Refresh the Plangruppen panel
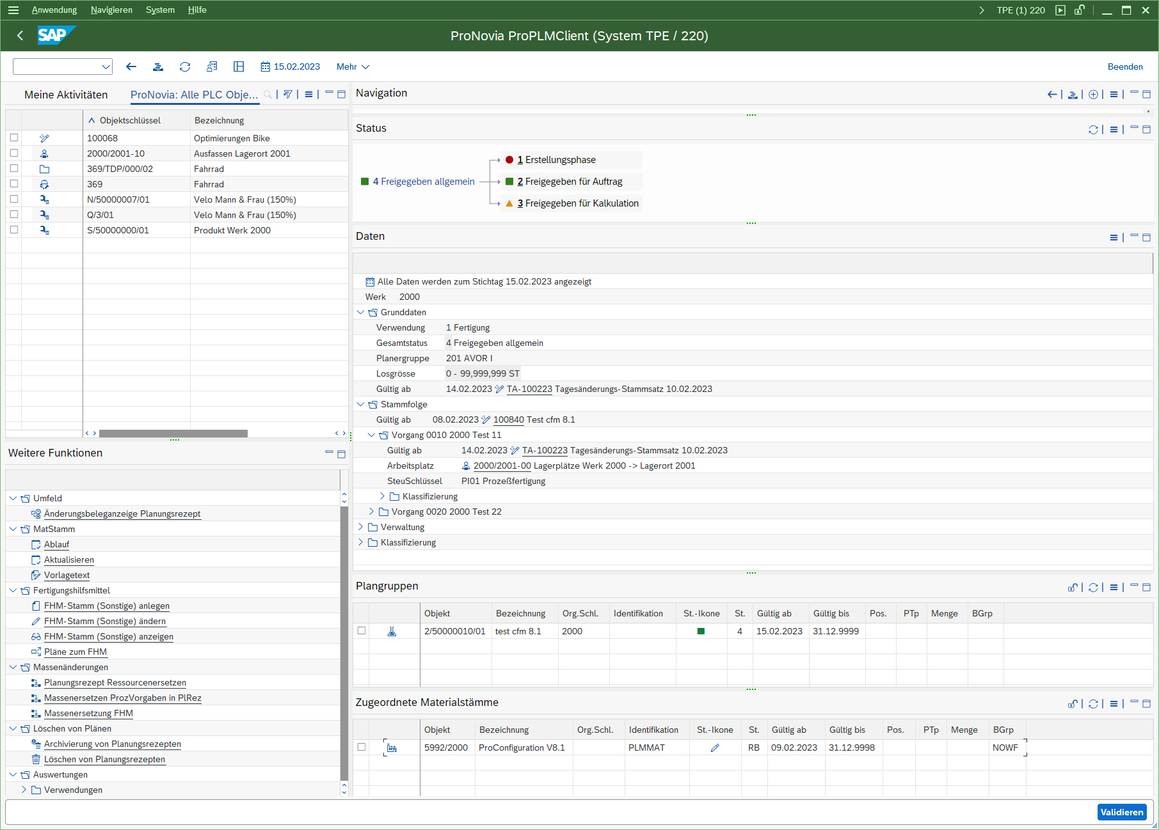The height and width of the screenshot is (830, 1159). [x=1093, y=588]
